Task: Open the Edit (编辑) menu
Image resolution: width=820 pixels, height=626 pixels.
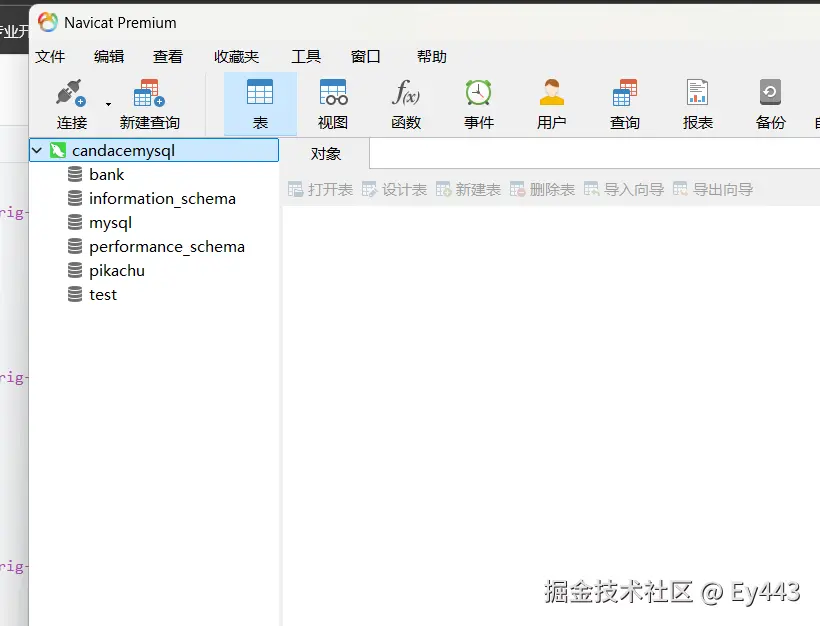Action: [109, 56]
